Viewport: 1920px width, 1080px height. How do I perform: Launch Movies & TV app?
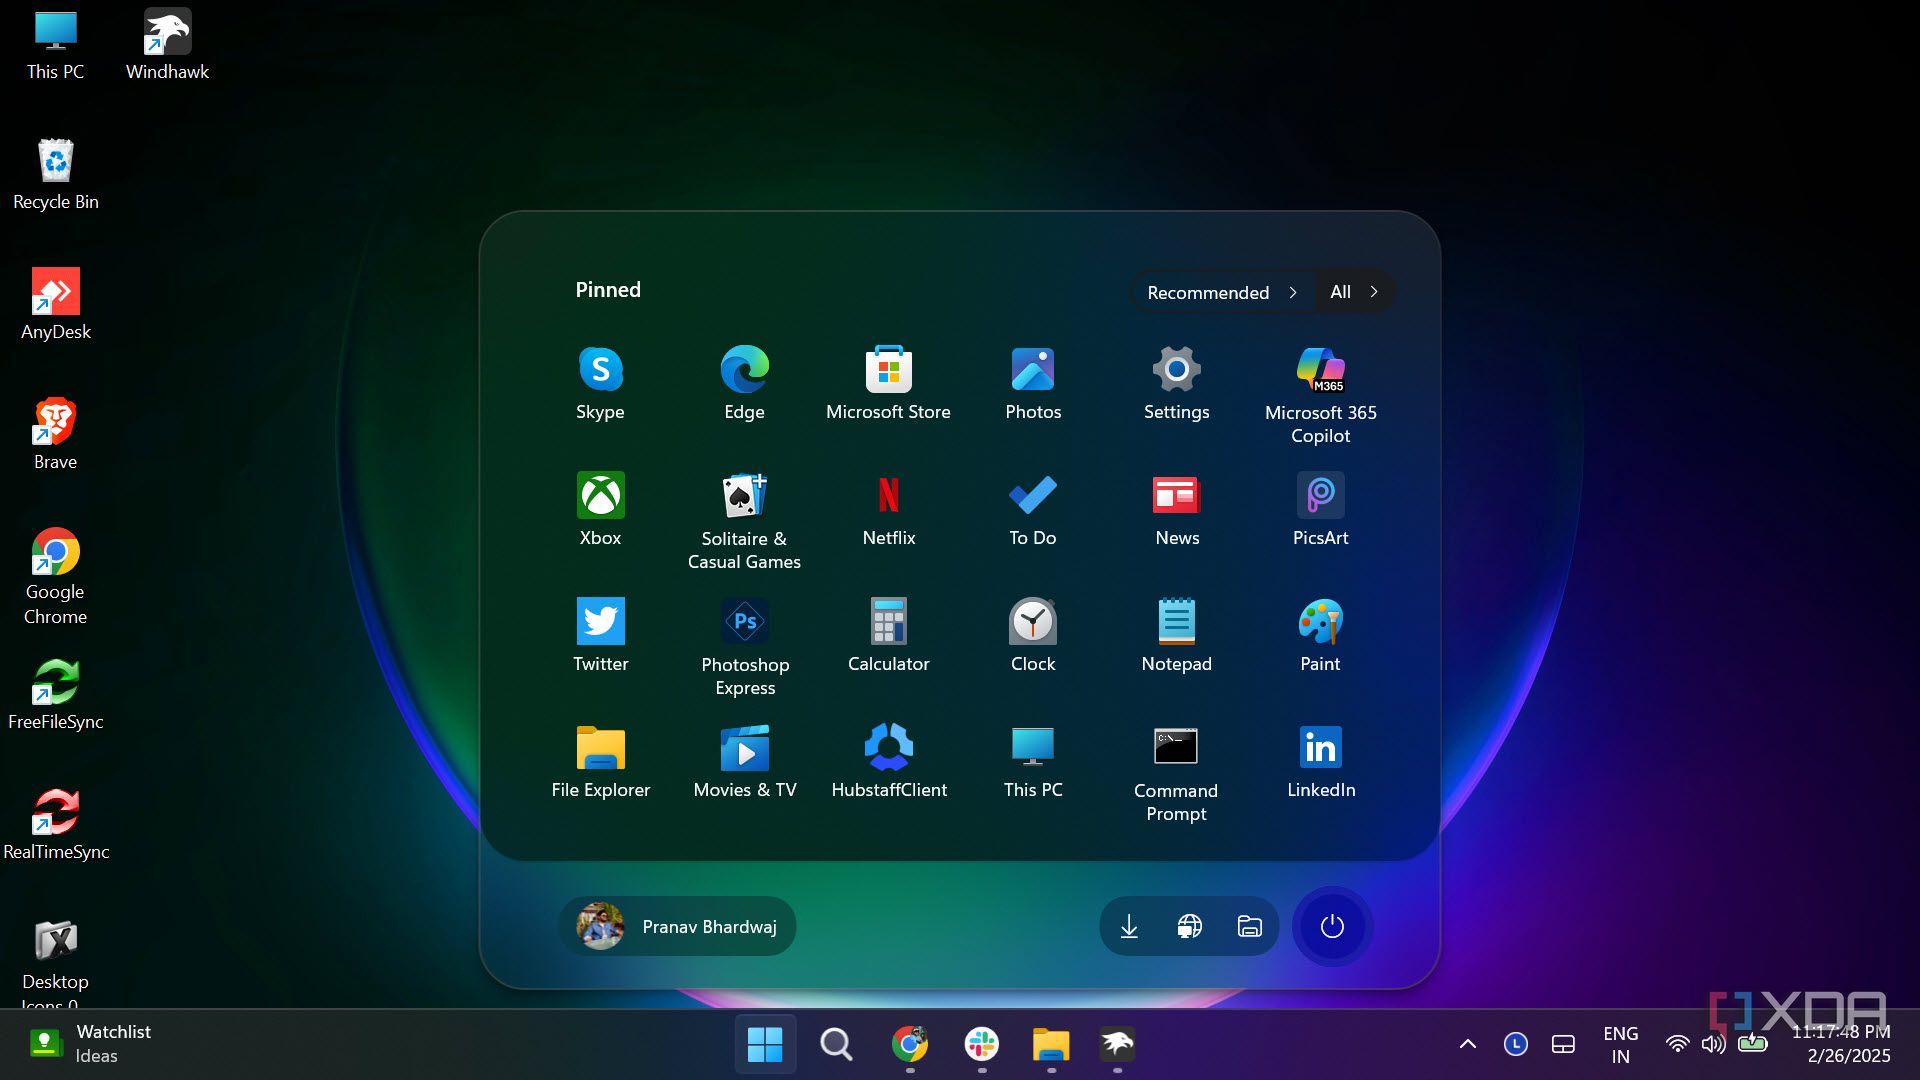[744, 762]
